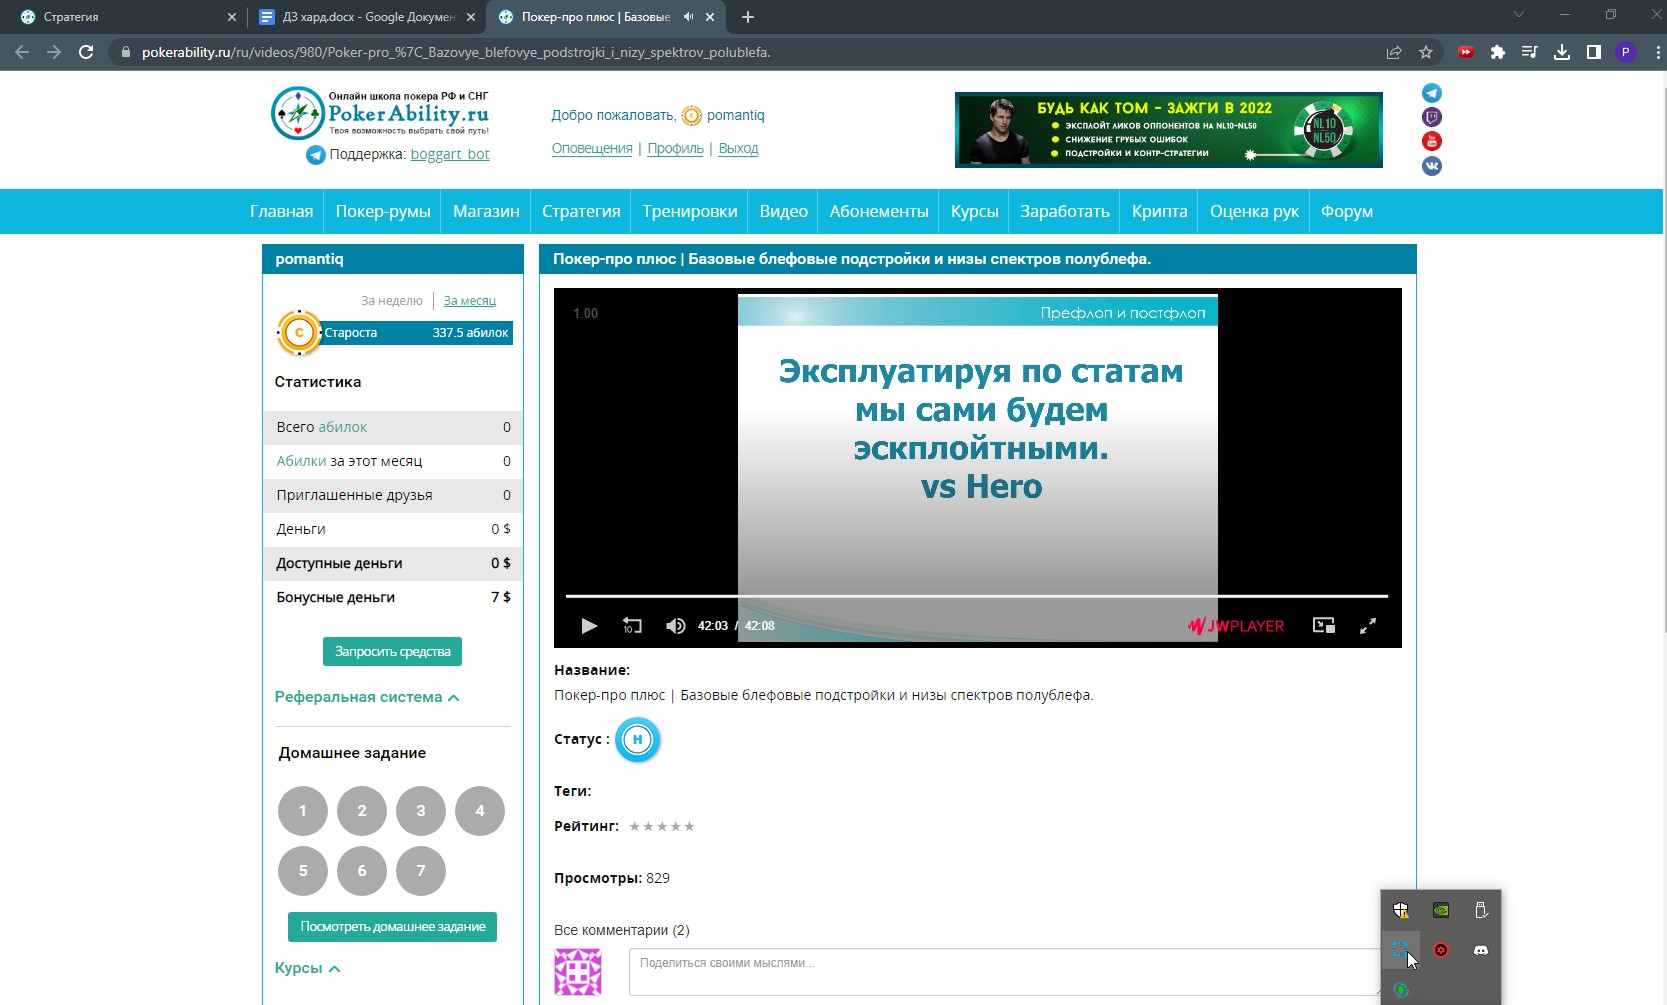Seek on the video progress bar
The height and width of the screenshot is (1005, 1667).
click(x=977, y=596)
